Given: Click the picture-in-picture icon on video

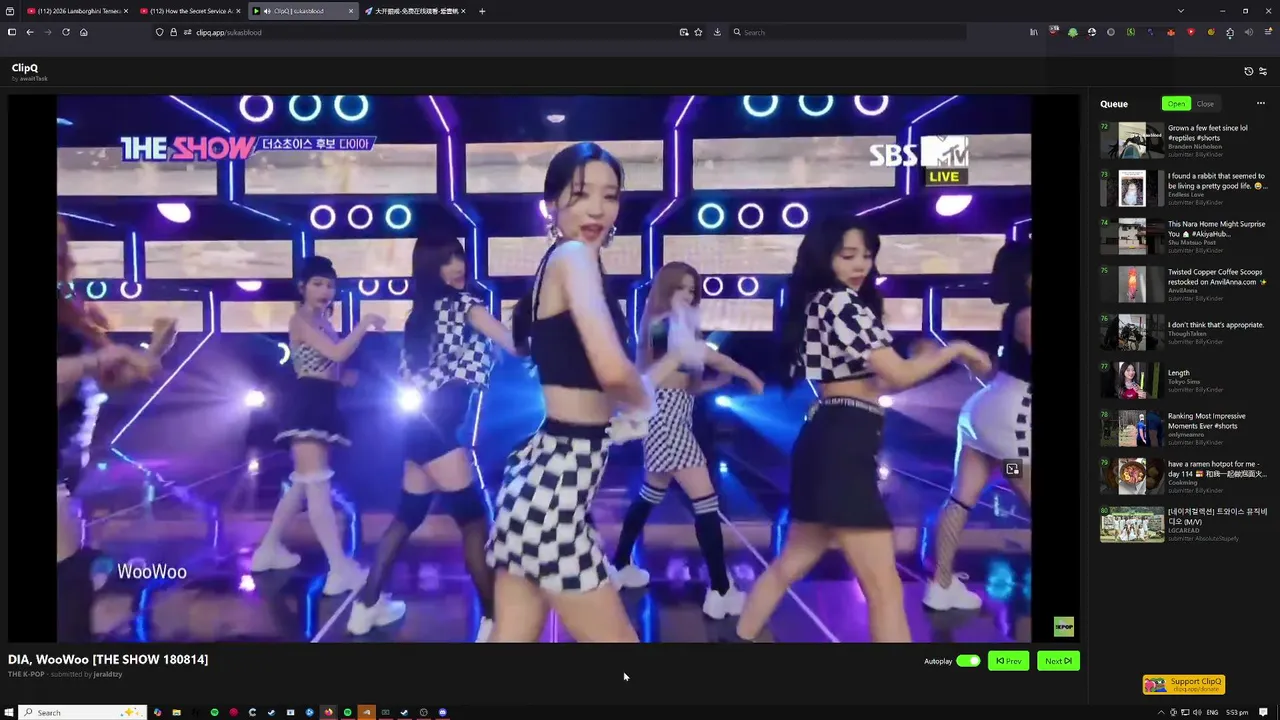Looking at the screenshot, I should point(1012,469).
